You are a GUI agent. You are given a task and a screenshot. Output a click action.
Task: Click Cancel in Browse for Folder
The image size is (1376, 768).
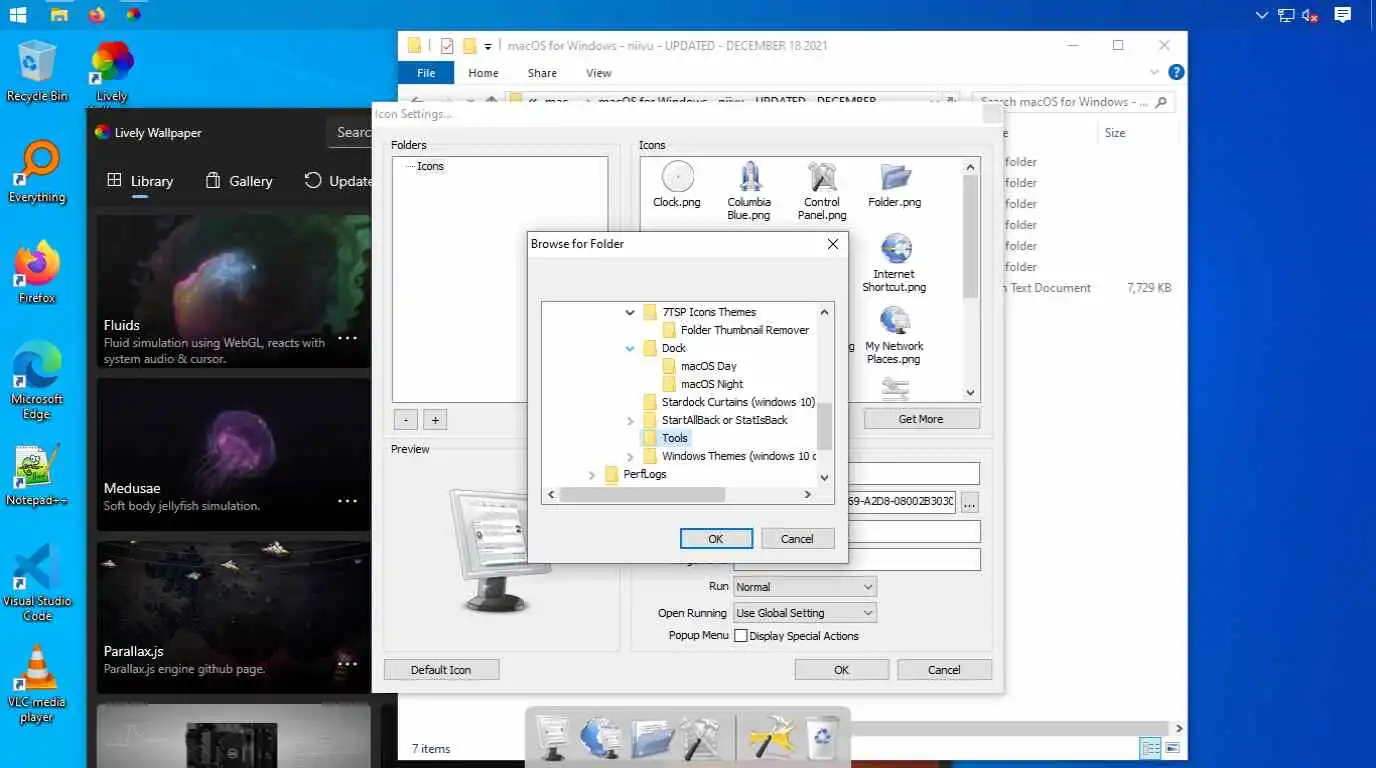coord(797,539)
